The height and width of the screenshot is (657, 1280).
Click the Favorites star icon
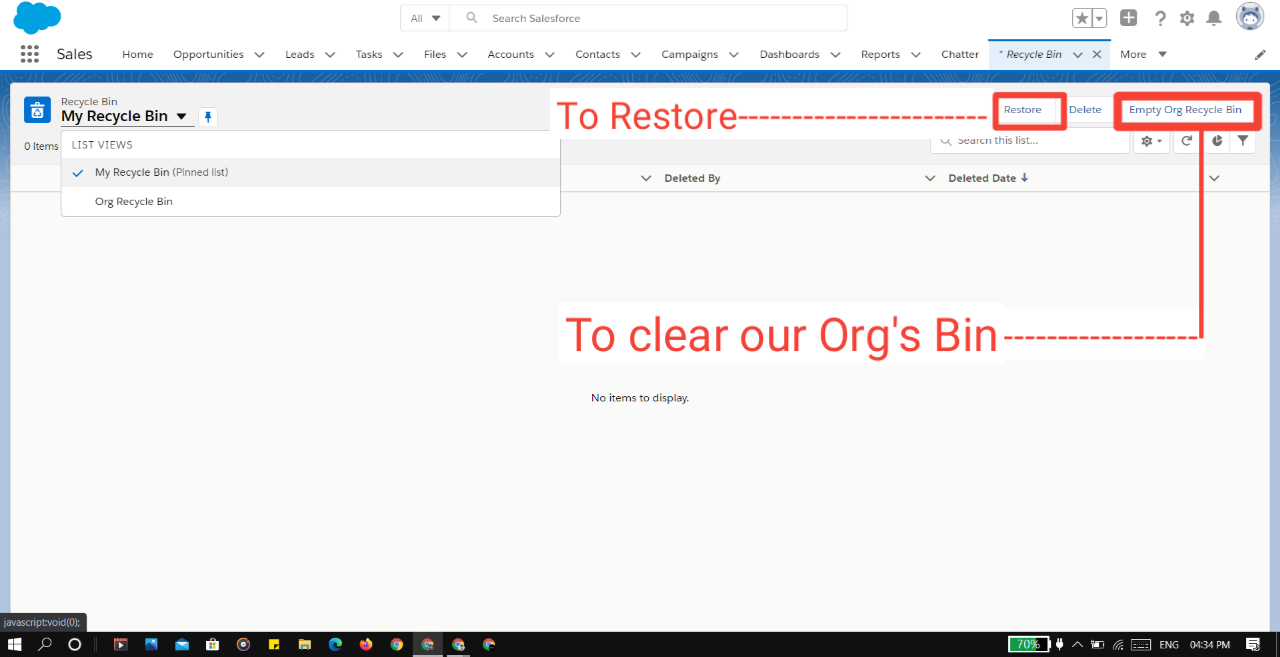(1081, 17)
